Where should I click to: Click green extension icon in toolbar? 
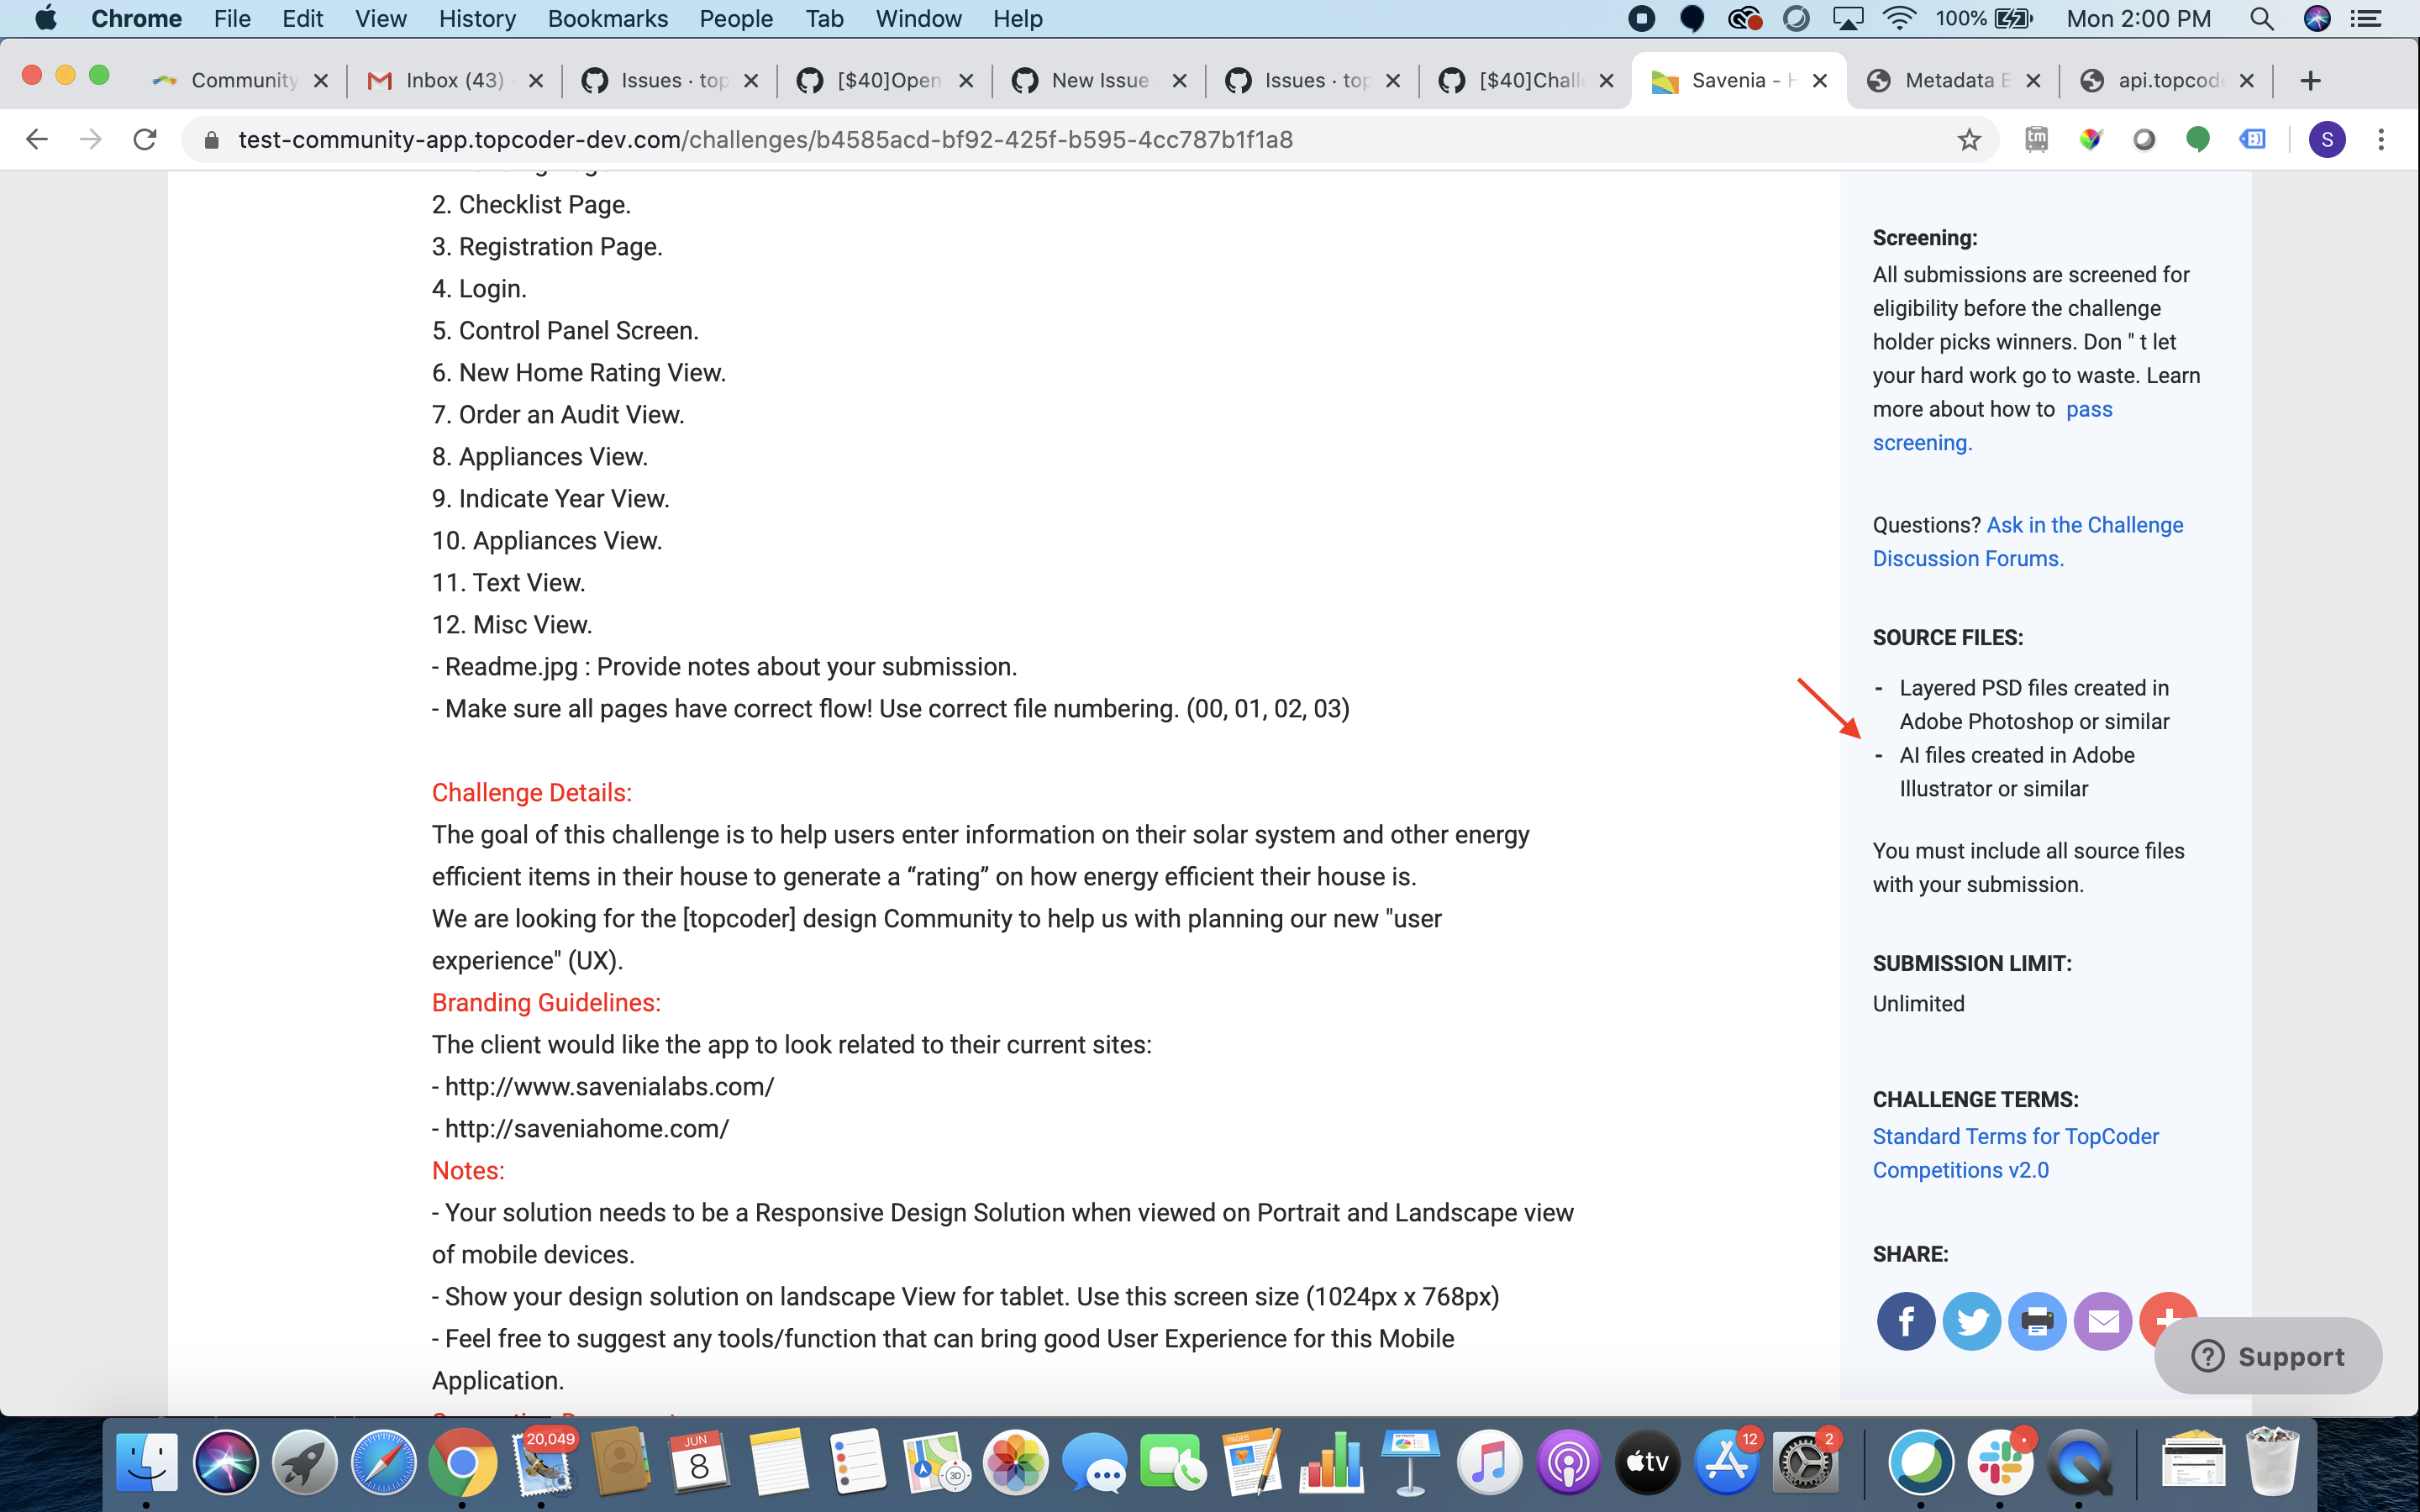coord(2197,139)
